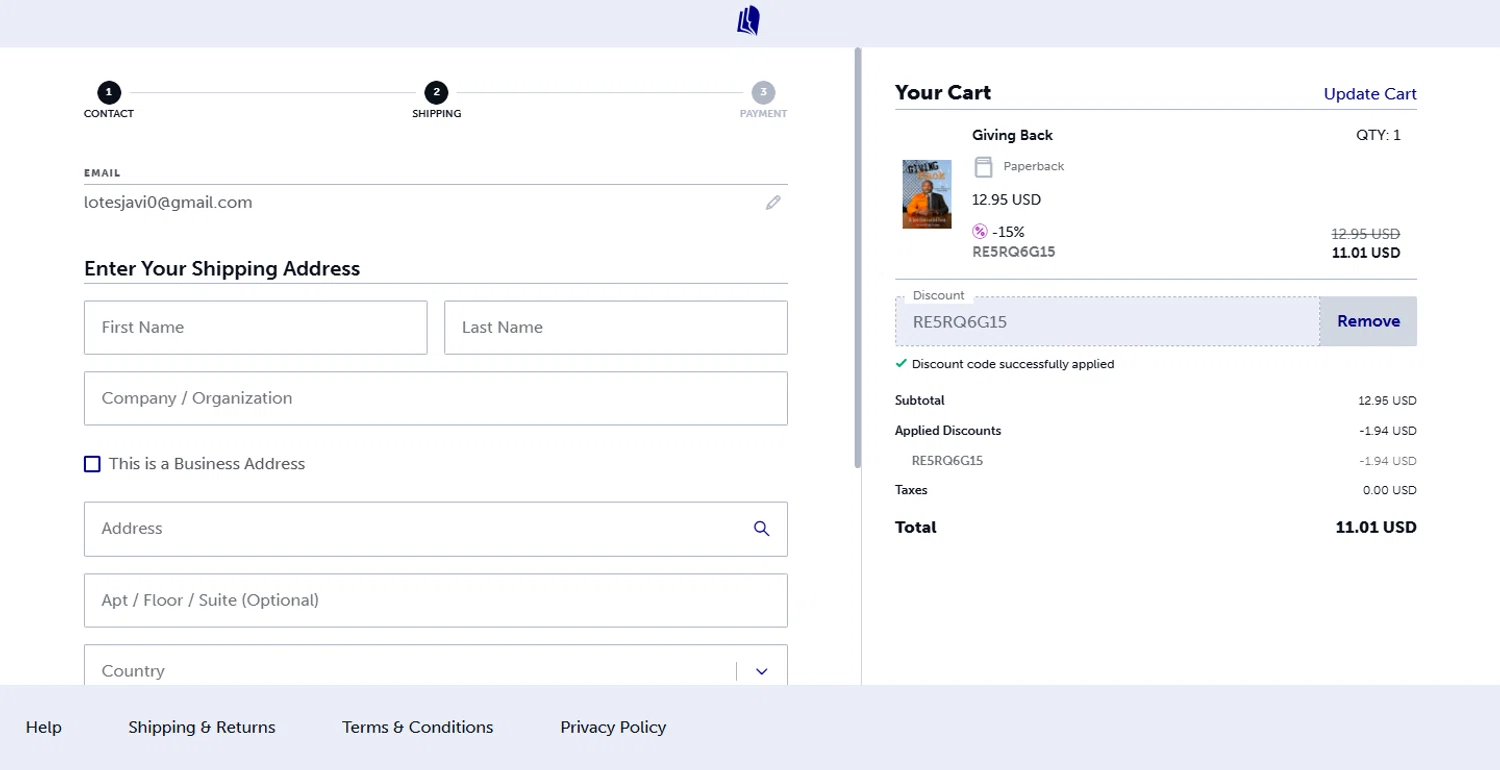Go to step 1 Contact circle
The width and height of the screenshot is (1500, 770).
(x=109, y=93)
